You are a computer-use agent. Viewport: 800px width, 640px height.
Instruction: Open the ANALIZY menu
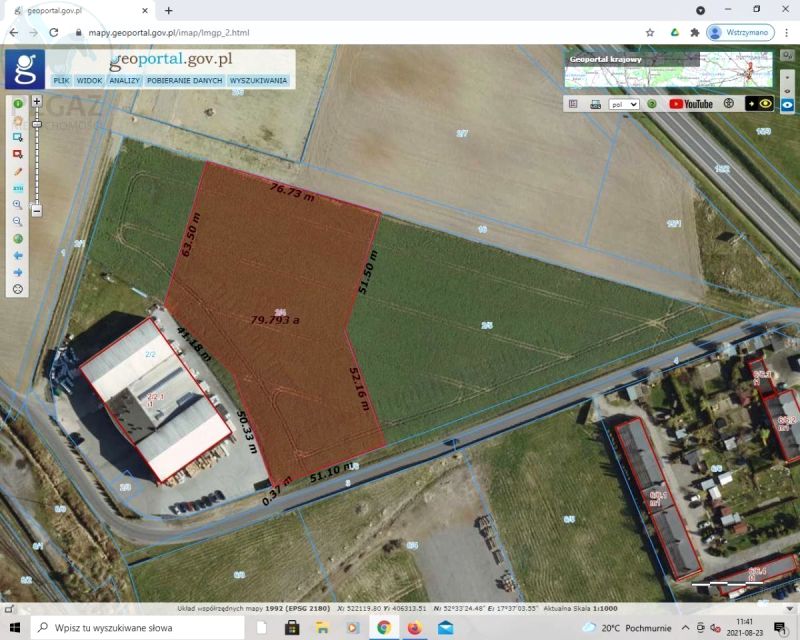click(125, 80)
